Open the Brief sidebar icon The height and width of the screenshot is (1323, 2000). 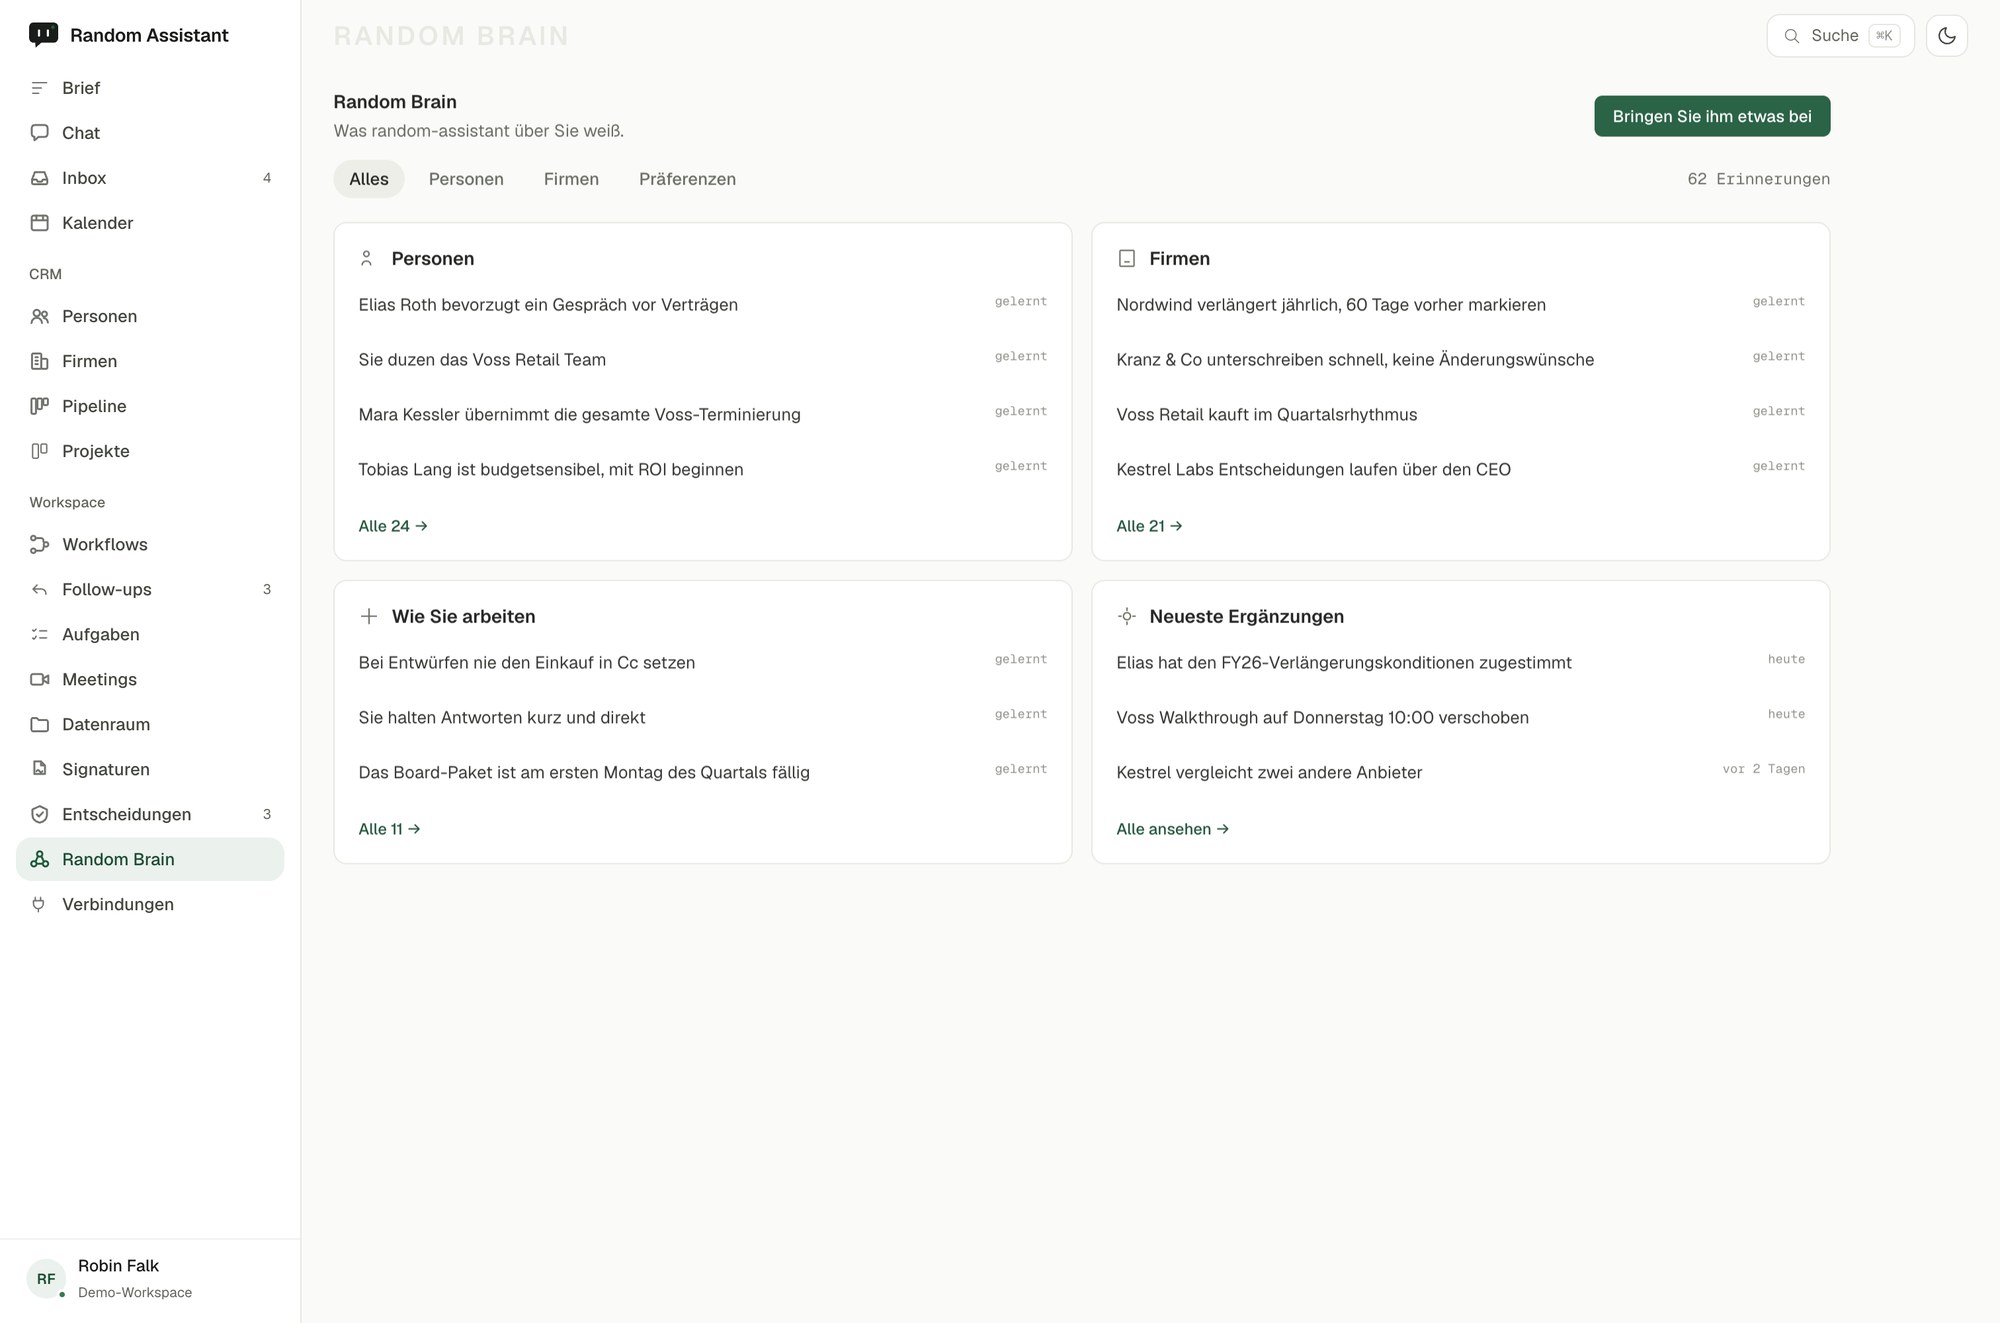pos(39,88)
